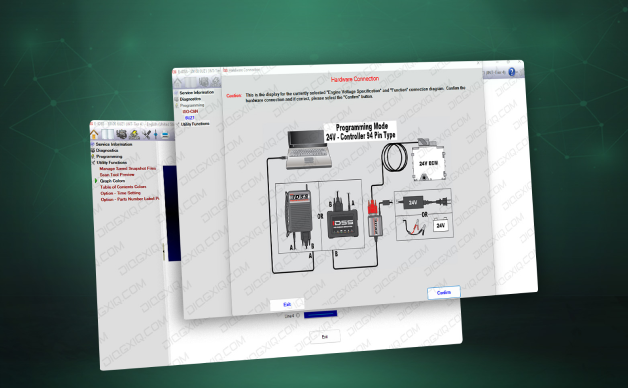Click faded book icon in front window toolbar
This screenshot has height=388, width=628.
pos(191,82)
